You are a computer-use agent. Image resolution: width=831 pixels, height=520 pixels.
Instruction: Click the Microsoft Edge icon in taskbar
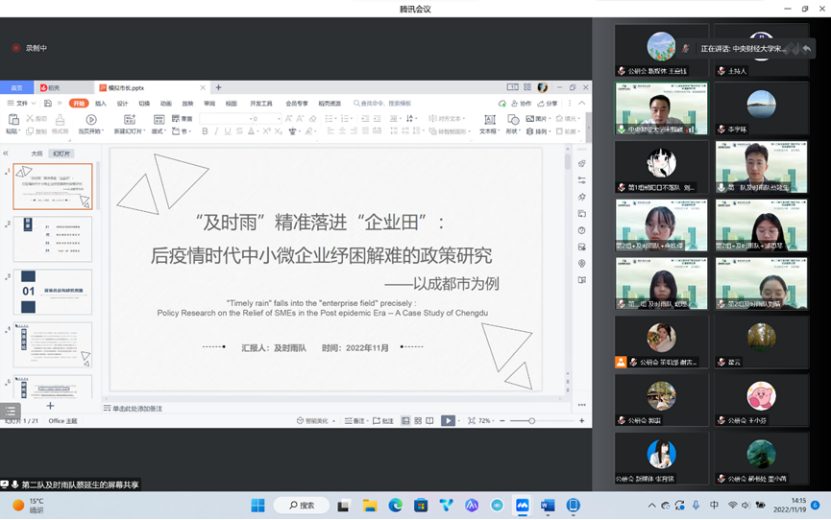tap(395, 505)
